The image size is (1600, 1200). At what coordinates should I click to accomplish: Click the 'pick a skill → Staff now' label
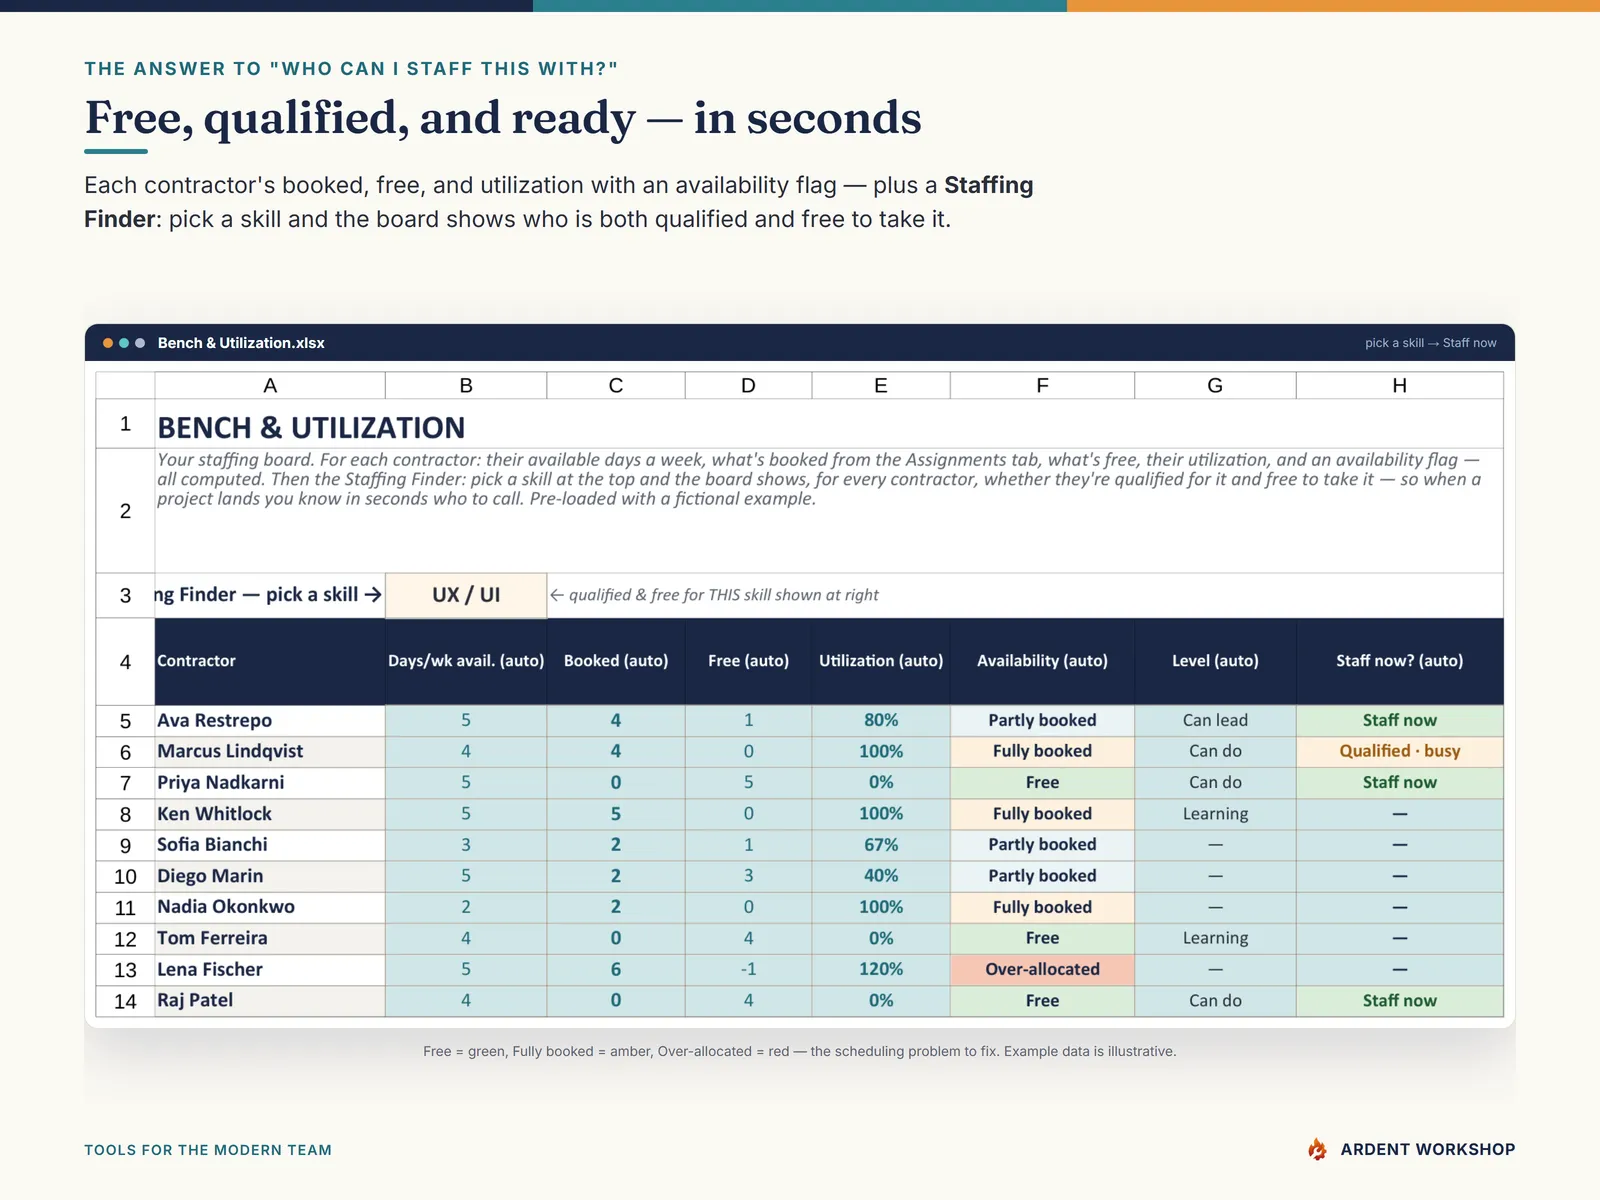(x=1431, y=343)
